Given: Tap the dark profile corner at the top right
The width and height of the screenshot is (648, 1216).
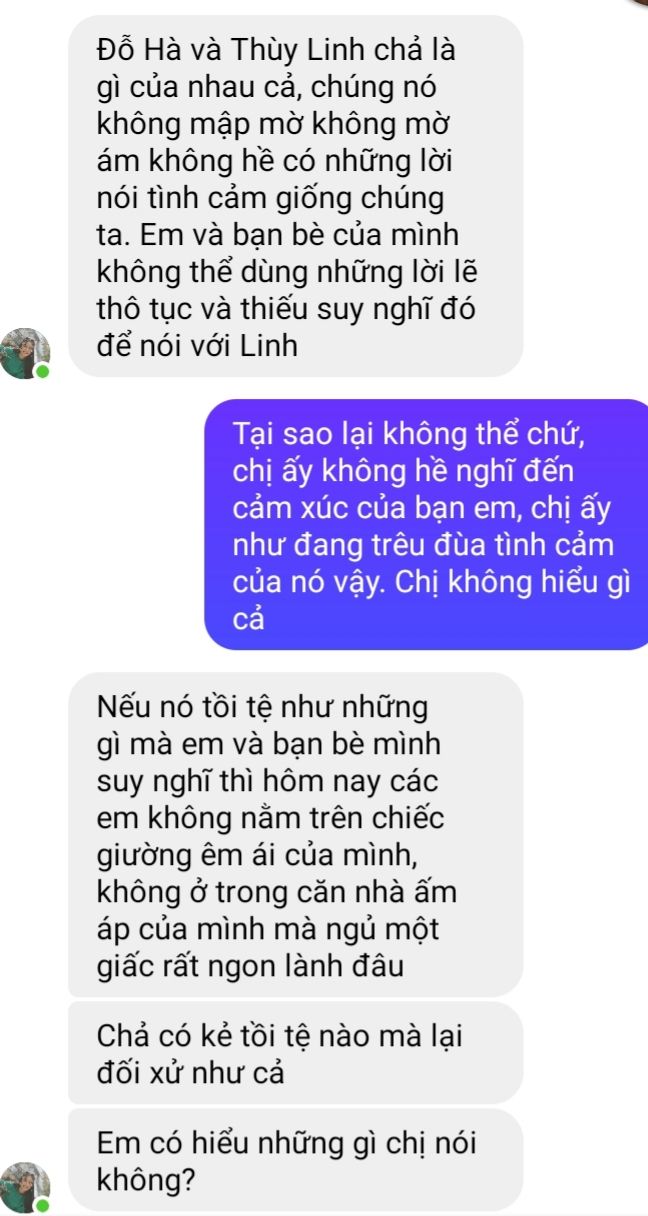Looking at the screenshot, I should [640, 3].
